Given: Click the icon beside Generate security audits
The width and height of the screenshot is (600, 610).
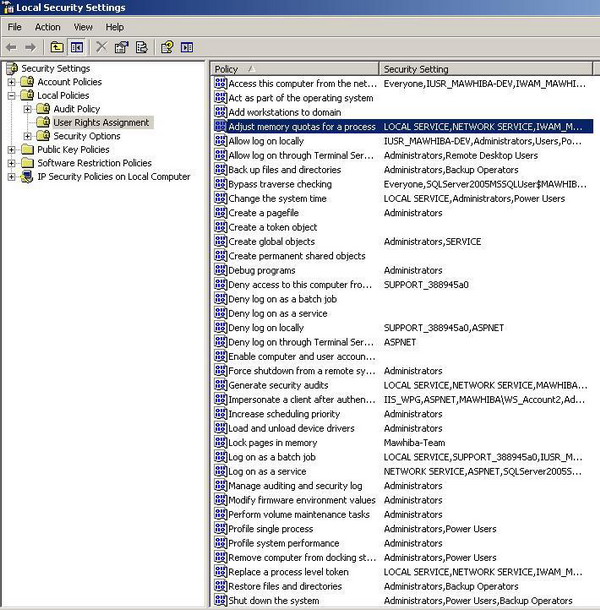Looking at the screenshot, I should coord(220,385).
